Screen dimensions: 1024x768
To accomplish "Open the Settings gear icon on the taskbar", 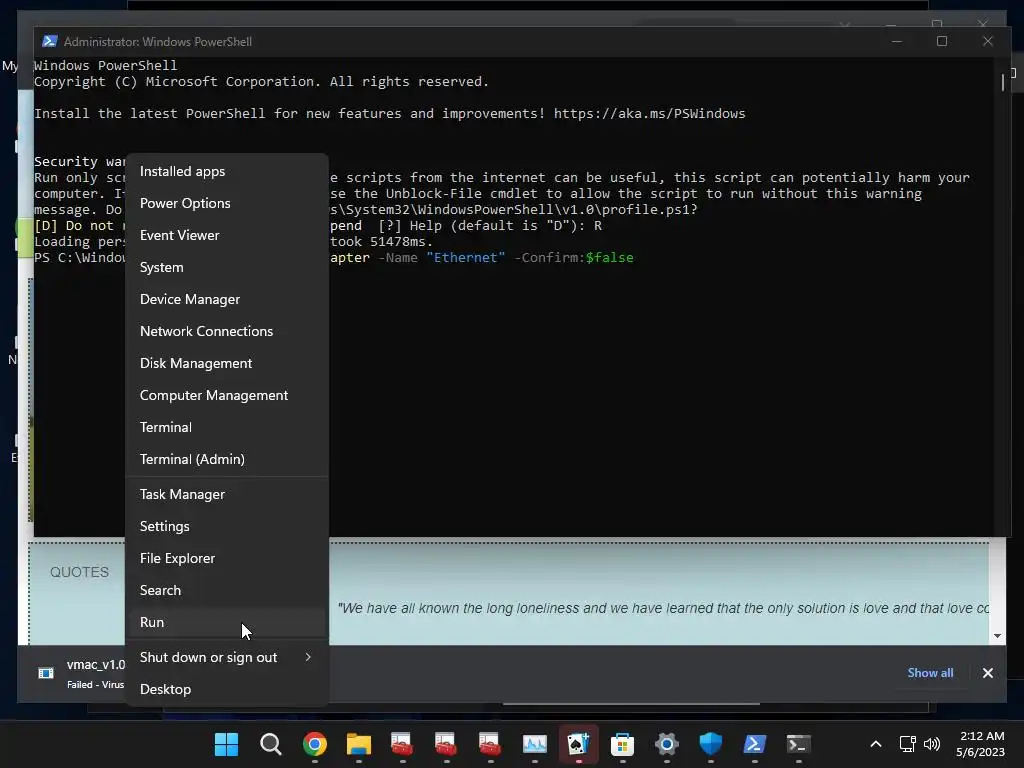I will (667, 744).
